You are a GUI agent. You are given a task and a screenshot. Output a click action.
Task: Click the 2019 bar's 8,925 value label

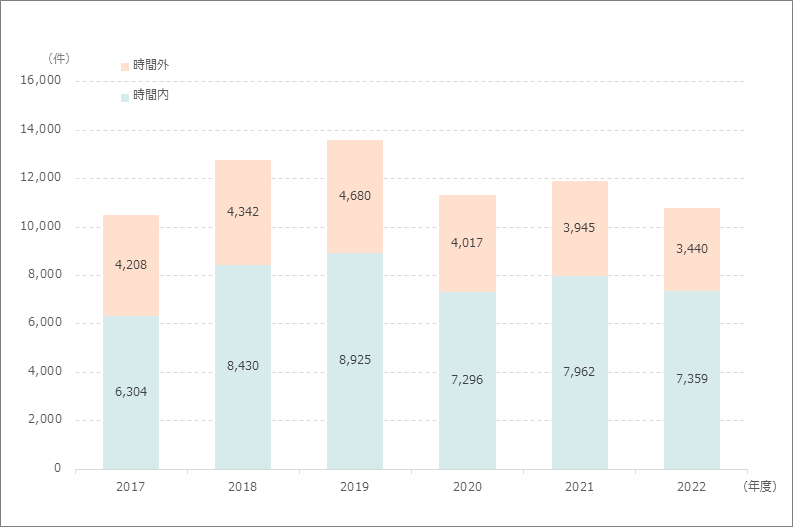(x=355, y=360)
